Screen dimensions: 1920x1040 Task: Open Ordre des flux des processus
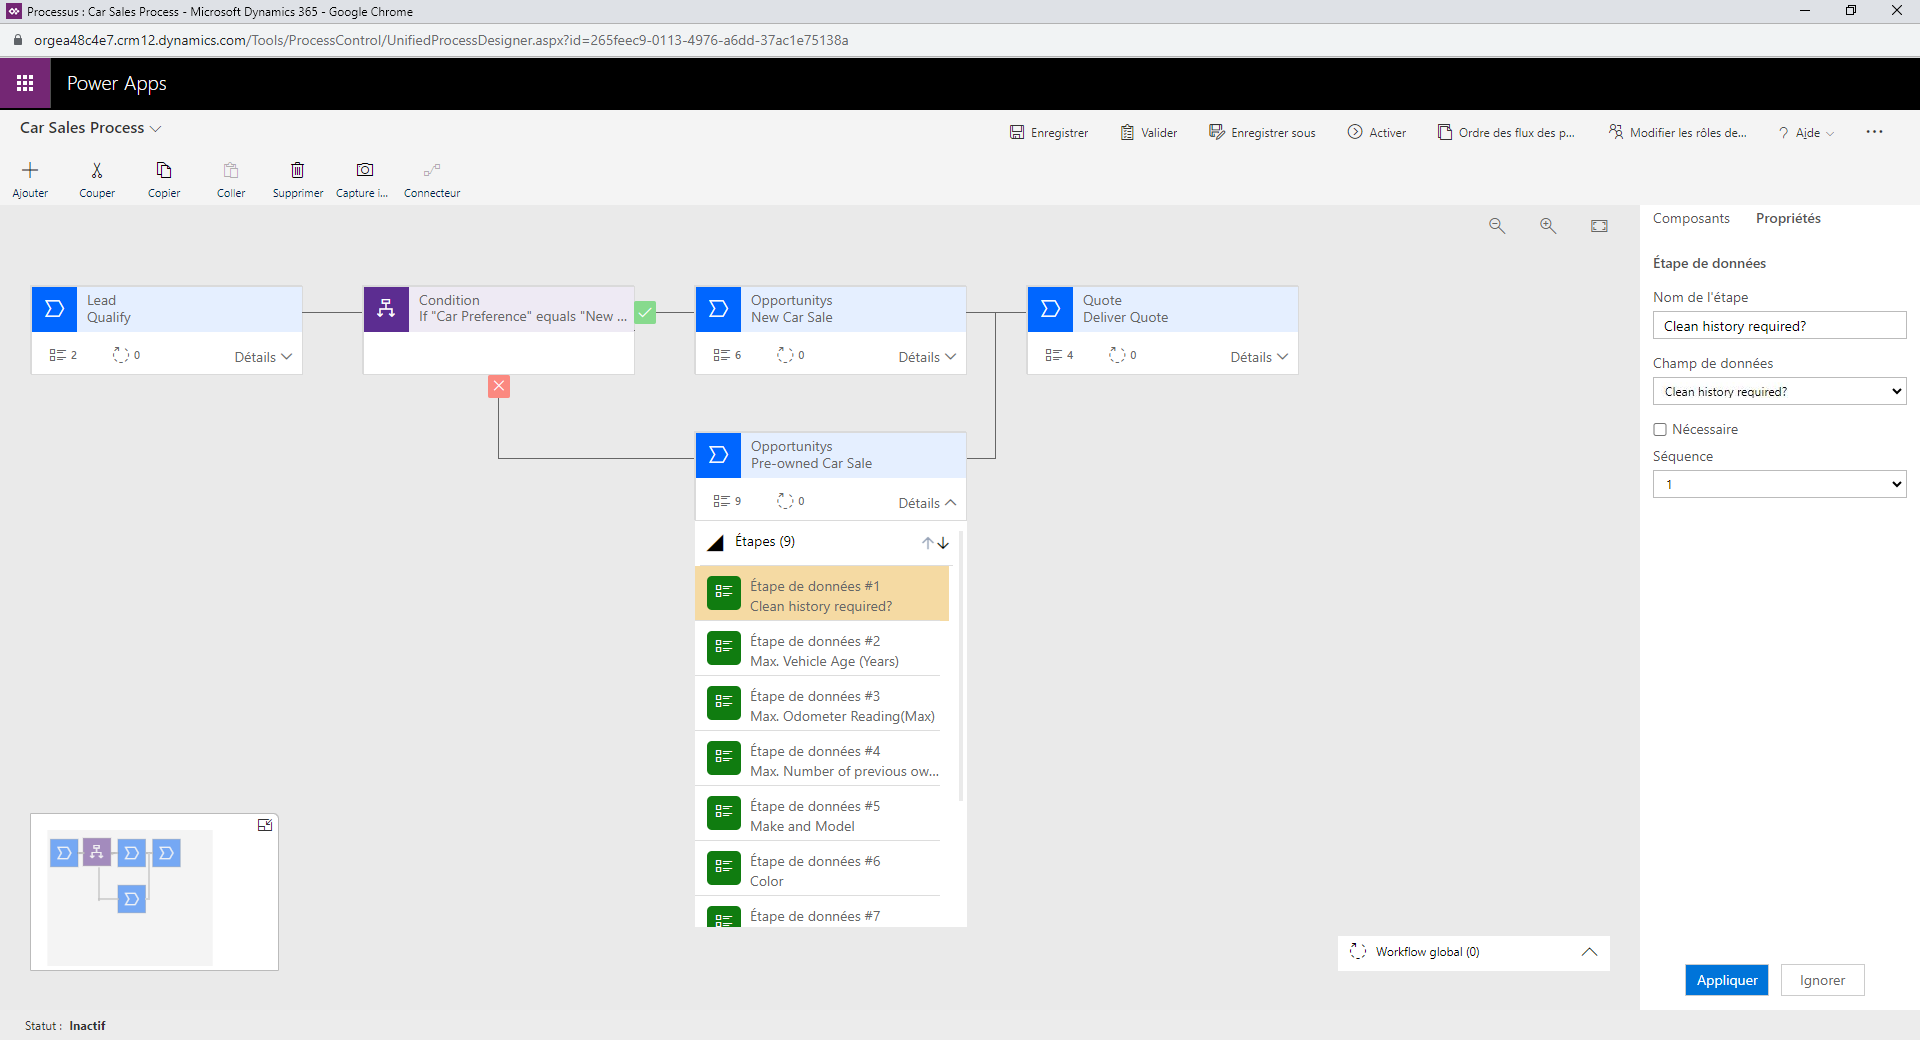1506,133
